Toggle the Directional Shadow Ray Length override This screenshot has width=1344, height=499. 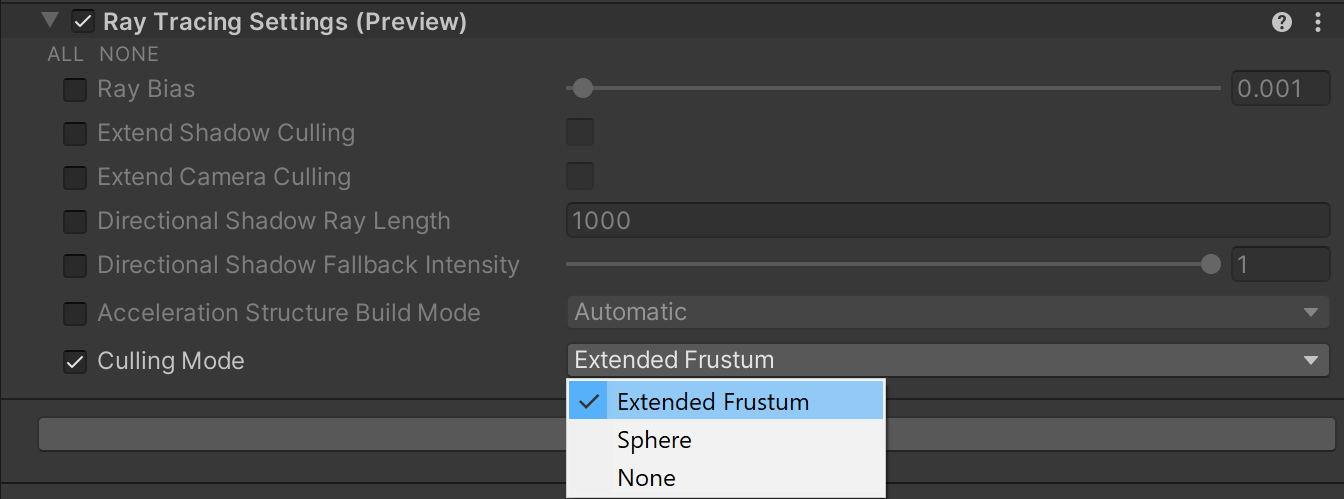[x=75, y=222]
